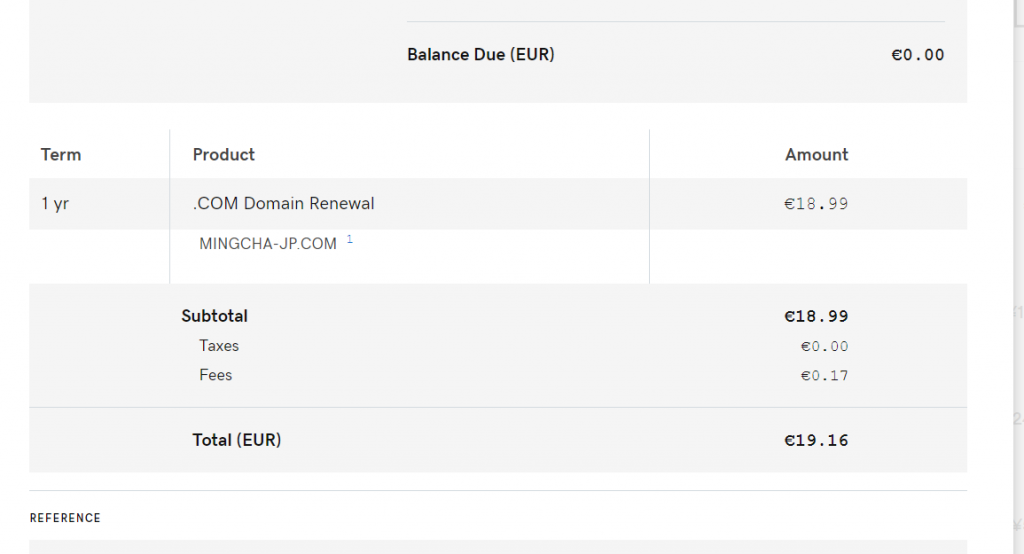Click the Fees label
The height and width of the screenshot is (554, 1024).
click(x=215, y=375)
